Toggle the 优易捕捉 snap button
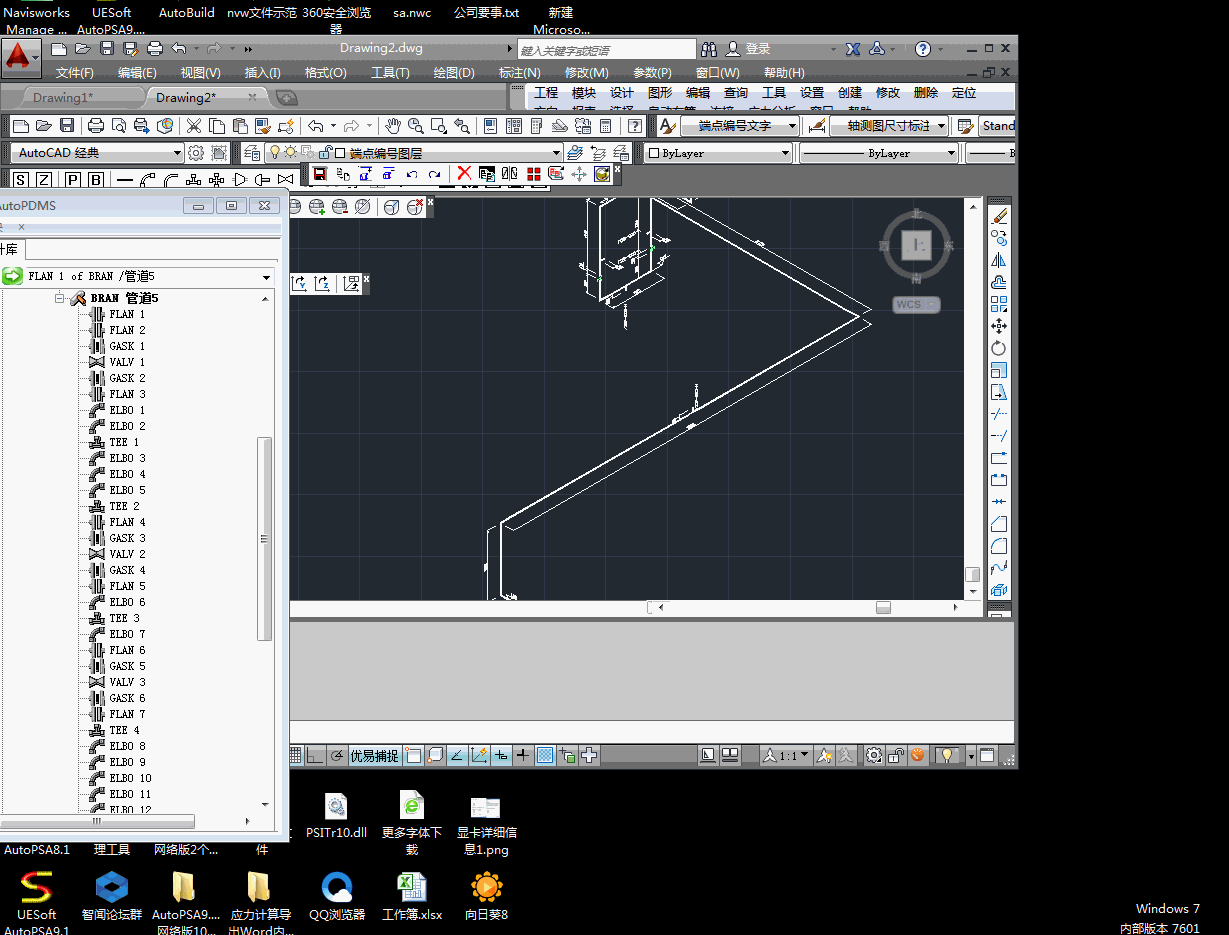The image size is (1229, 935). [374, 756]
